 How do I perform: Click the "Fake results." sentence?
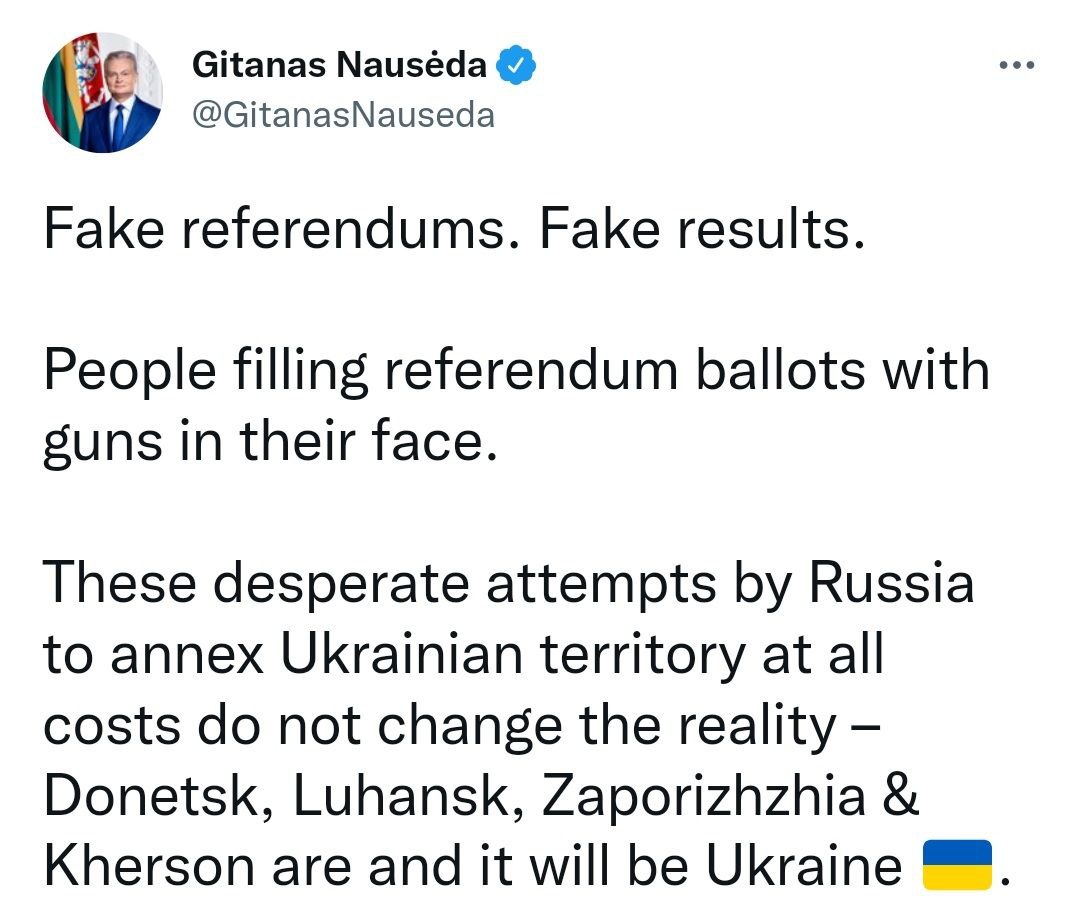[x=700, y=231]
